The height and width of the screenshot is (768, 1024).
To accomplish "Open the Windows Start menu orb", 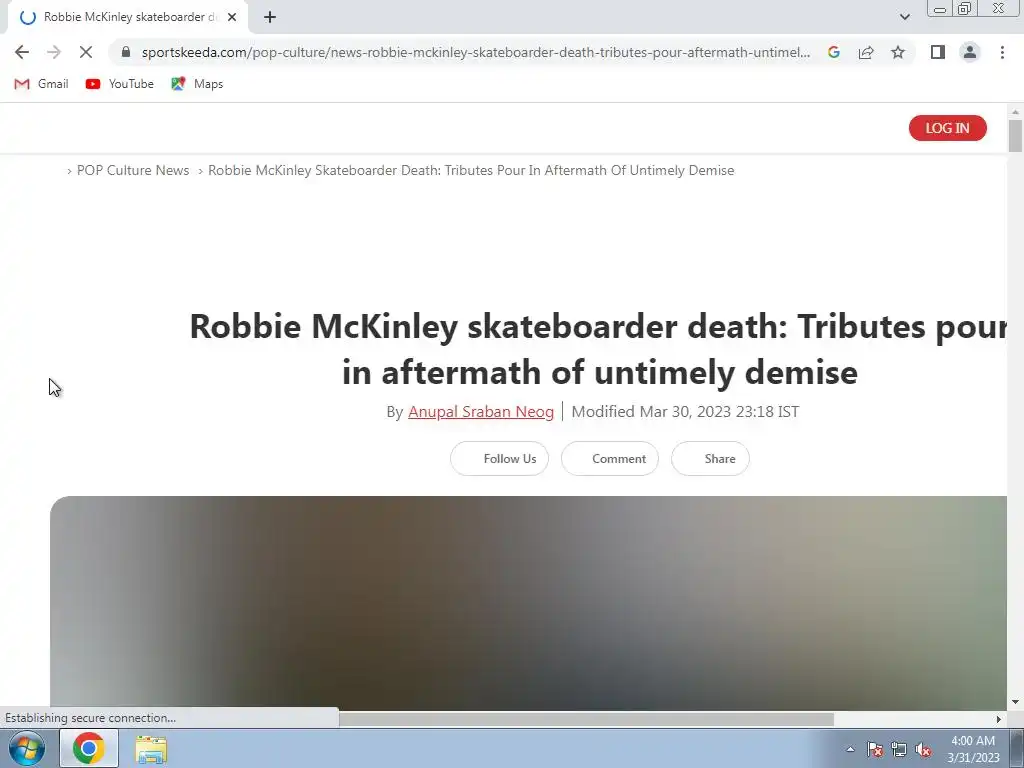I will [27, 748].
